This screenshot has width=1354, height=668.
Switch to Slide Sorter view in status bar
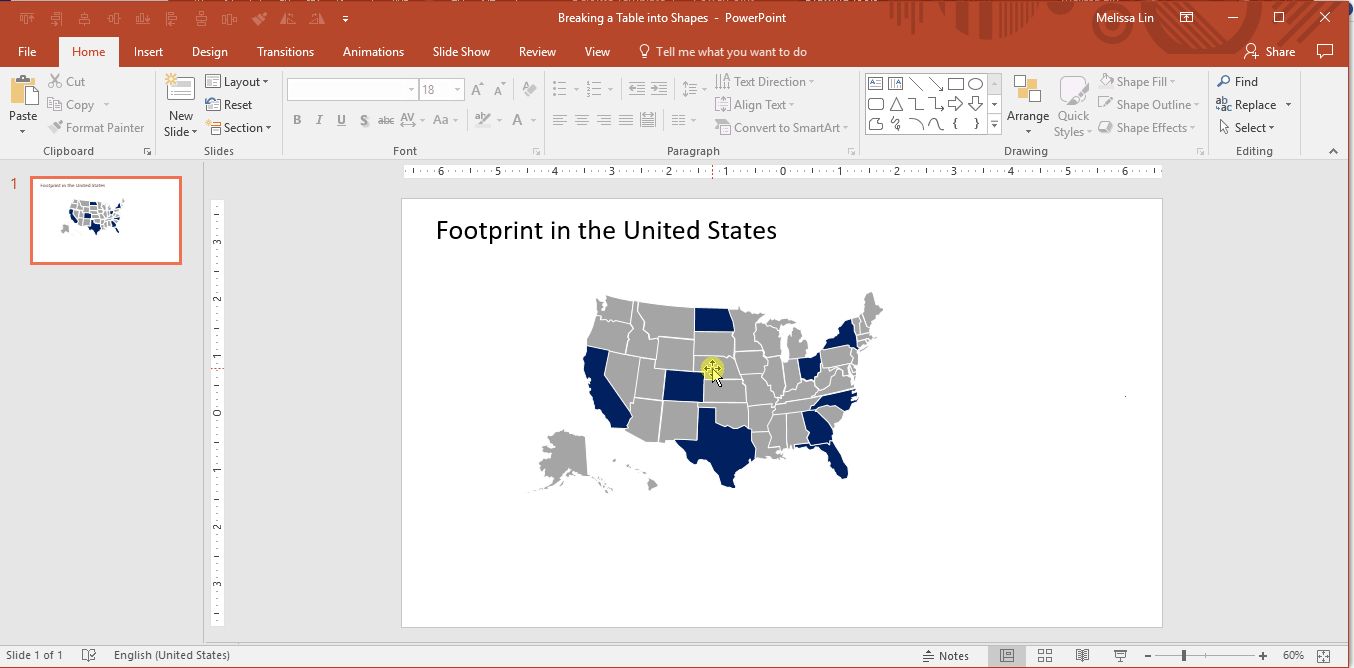[x=1045, y=655]
